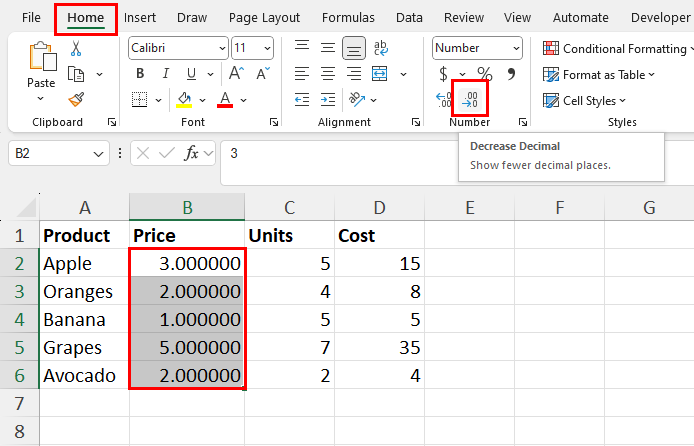Open the font size 11 dropdown

tap(267, 48)
